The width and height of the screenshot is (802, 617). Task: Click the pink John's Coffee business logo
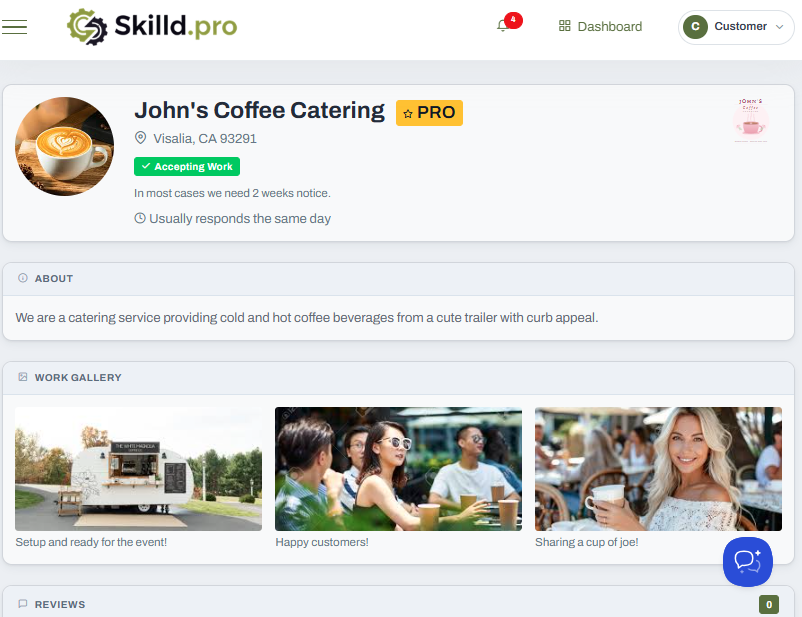tap(750, 120)
